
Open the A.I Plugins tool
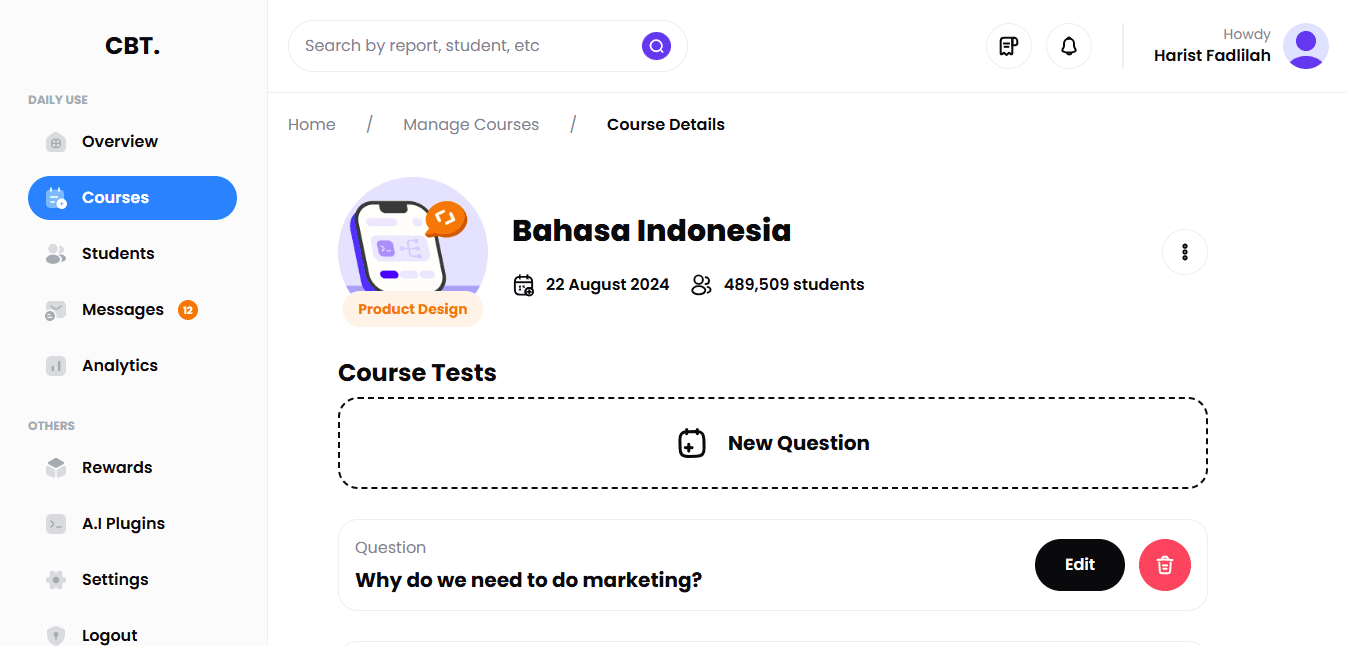pyautogui.click(x=55, y=523)
